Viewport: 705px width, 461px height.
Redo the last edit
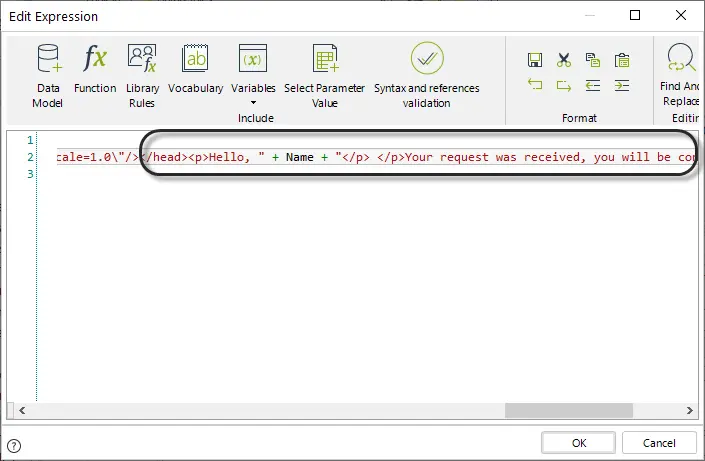(x=563, y=85)
